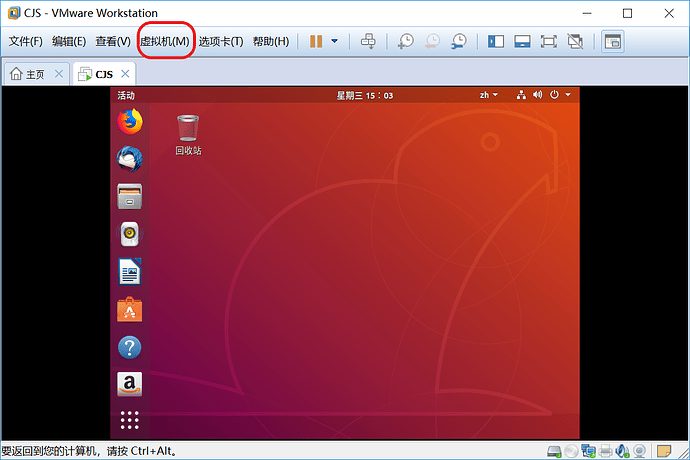The image size is (690, 460).
Task: Open the snapshot manager wrench-clock icon
Action: (459, 41)
